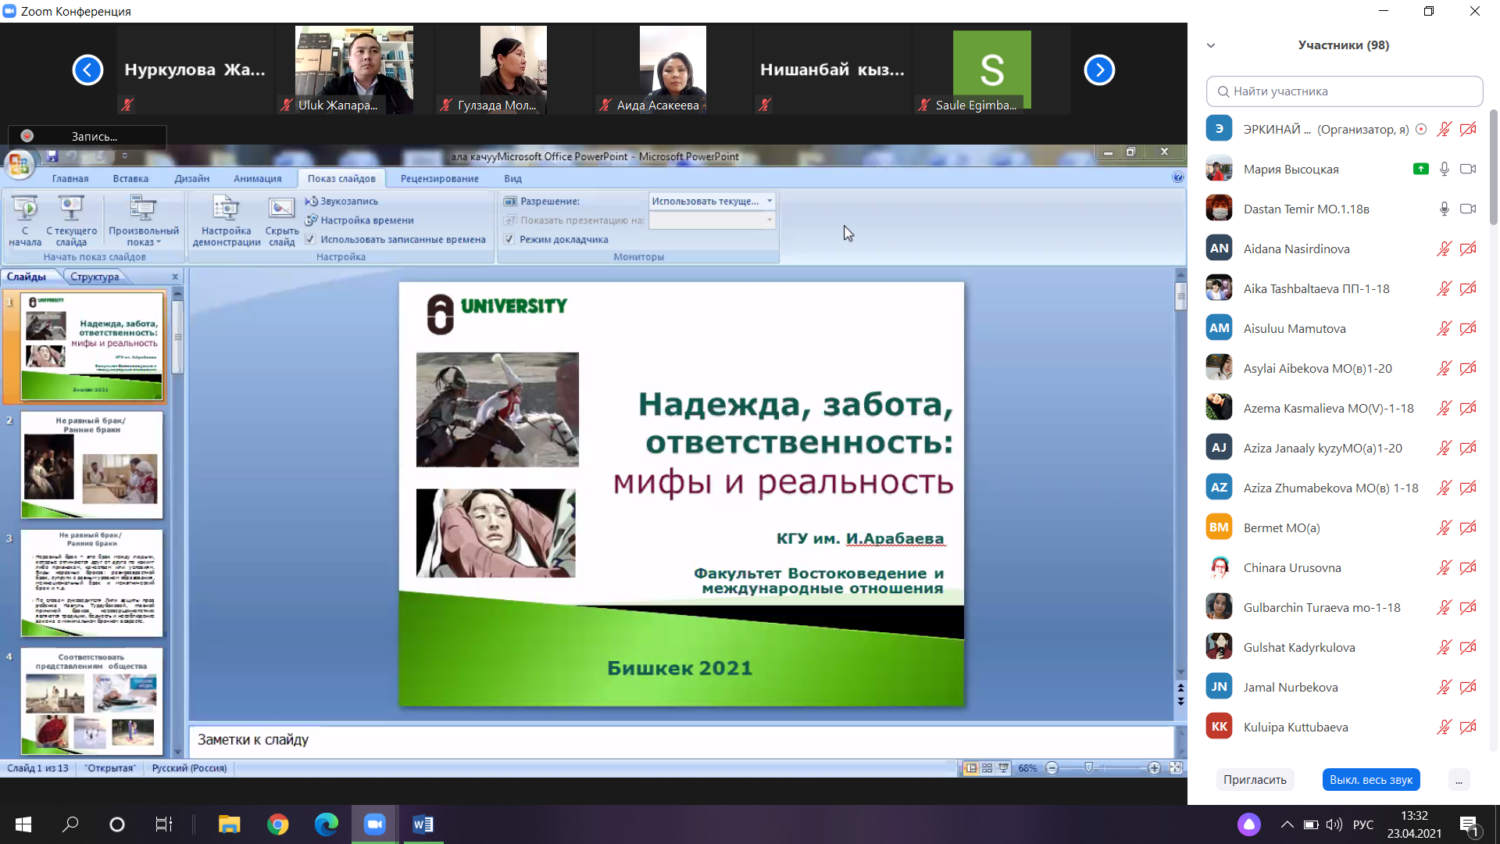Click the next video gallery arrow
This screenshot has height=844, width=1500.
pyautogui.click(x=1099, y=70)
